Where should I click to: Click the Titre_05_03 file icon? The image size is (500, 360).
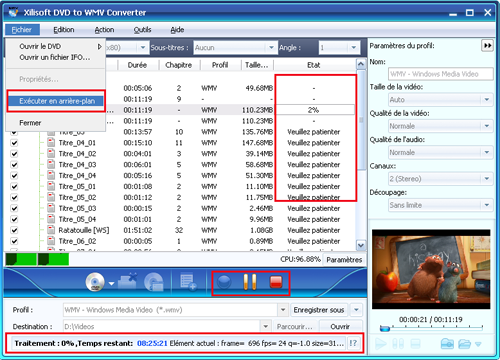click(51, 208)
